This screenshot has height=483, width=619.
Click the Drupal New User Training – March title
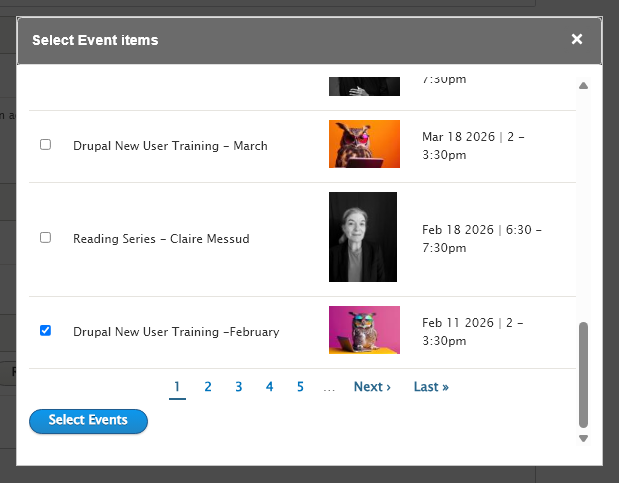coord(170,146)
